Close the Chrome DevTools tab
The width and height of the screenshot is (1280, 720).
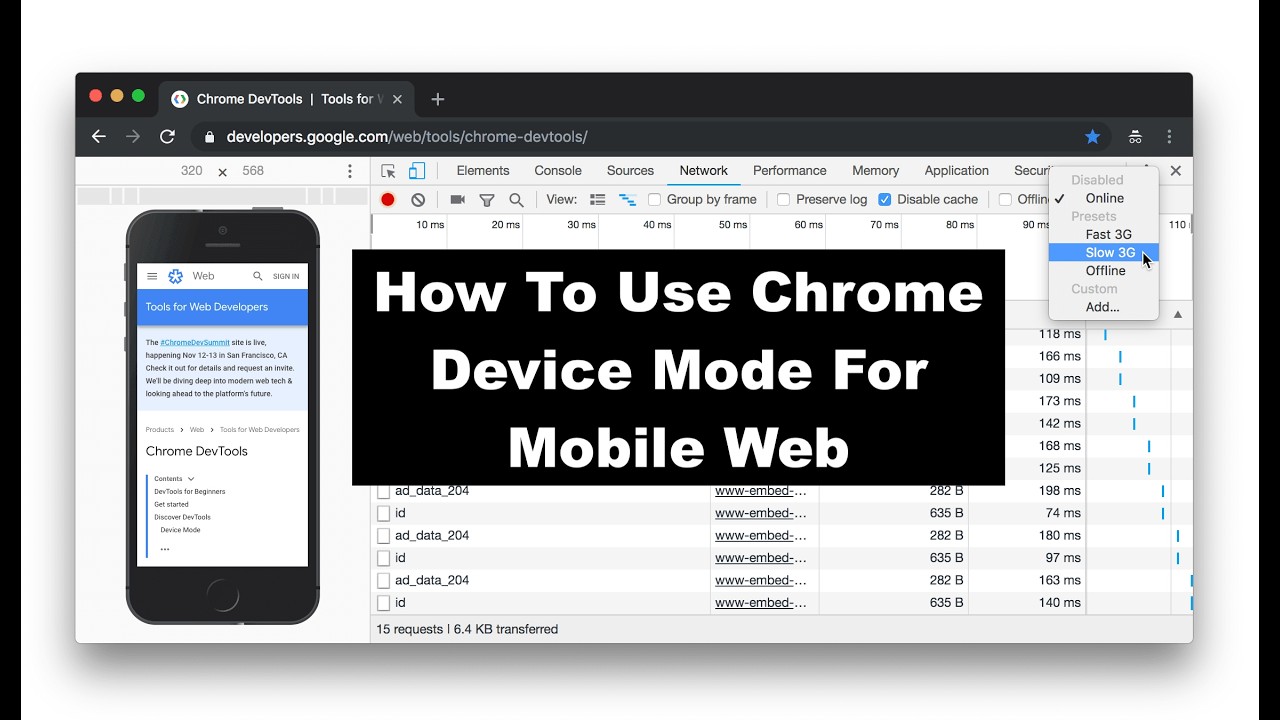point(397,99)
